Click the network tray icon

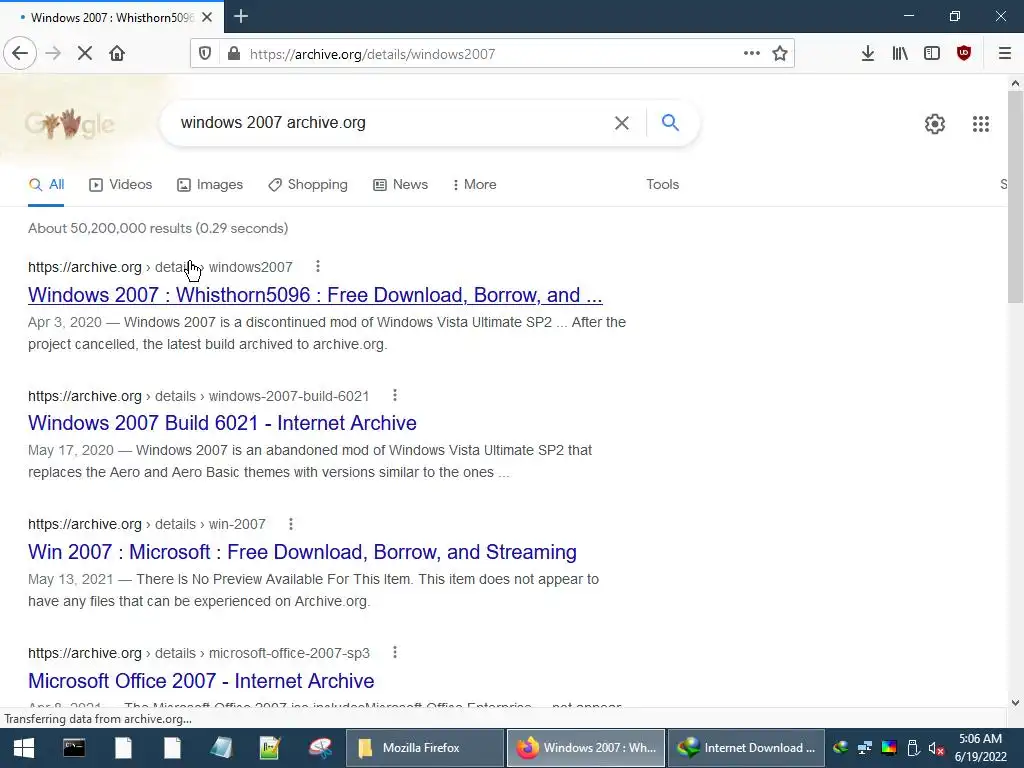(x=865, y=748)
